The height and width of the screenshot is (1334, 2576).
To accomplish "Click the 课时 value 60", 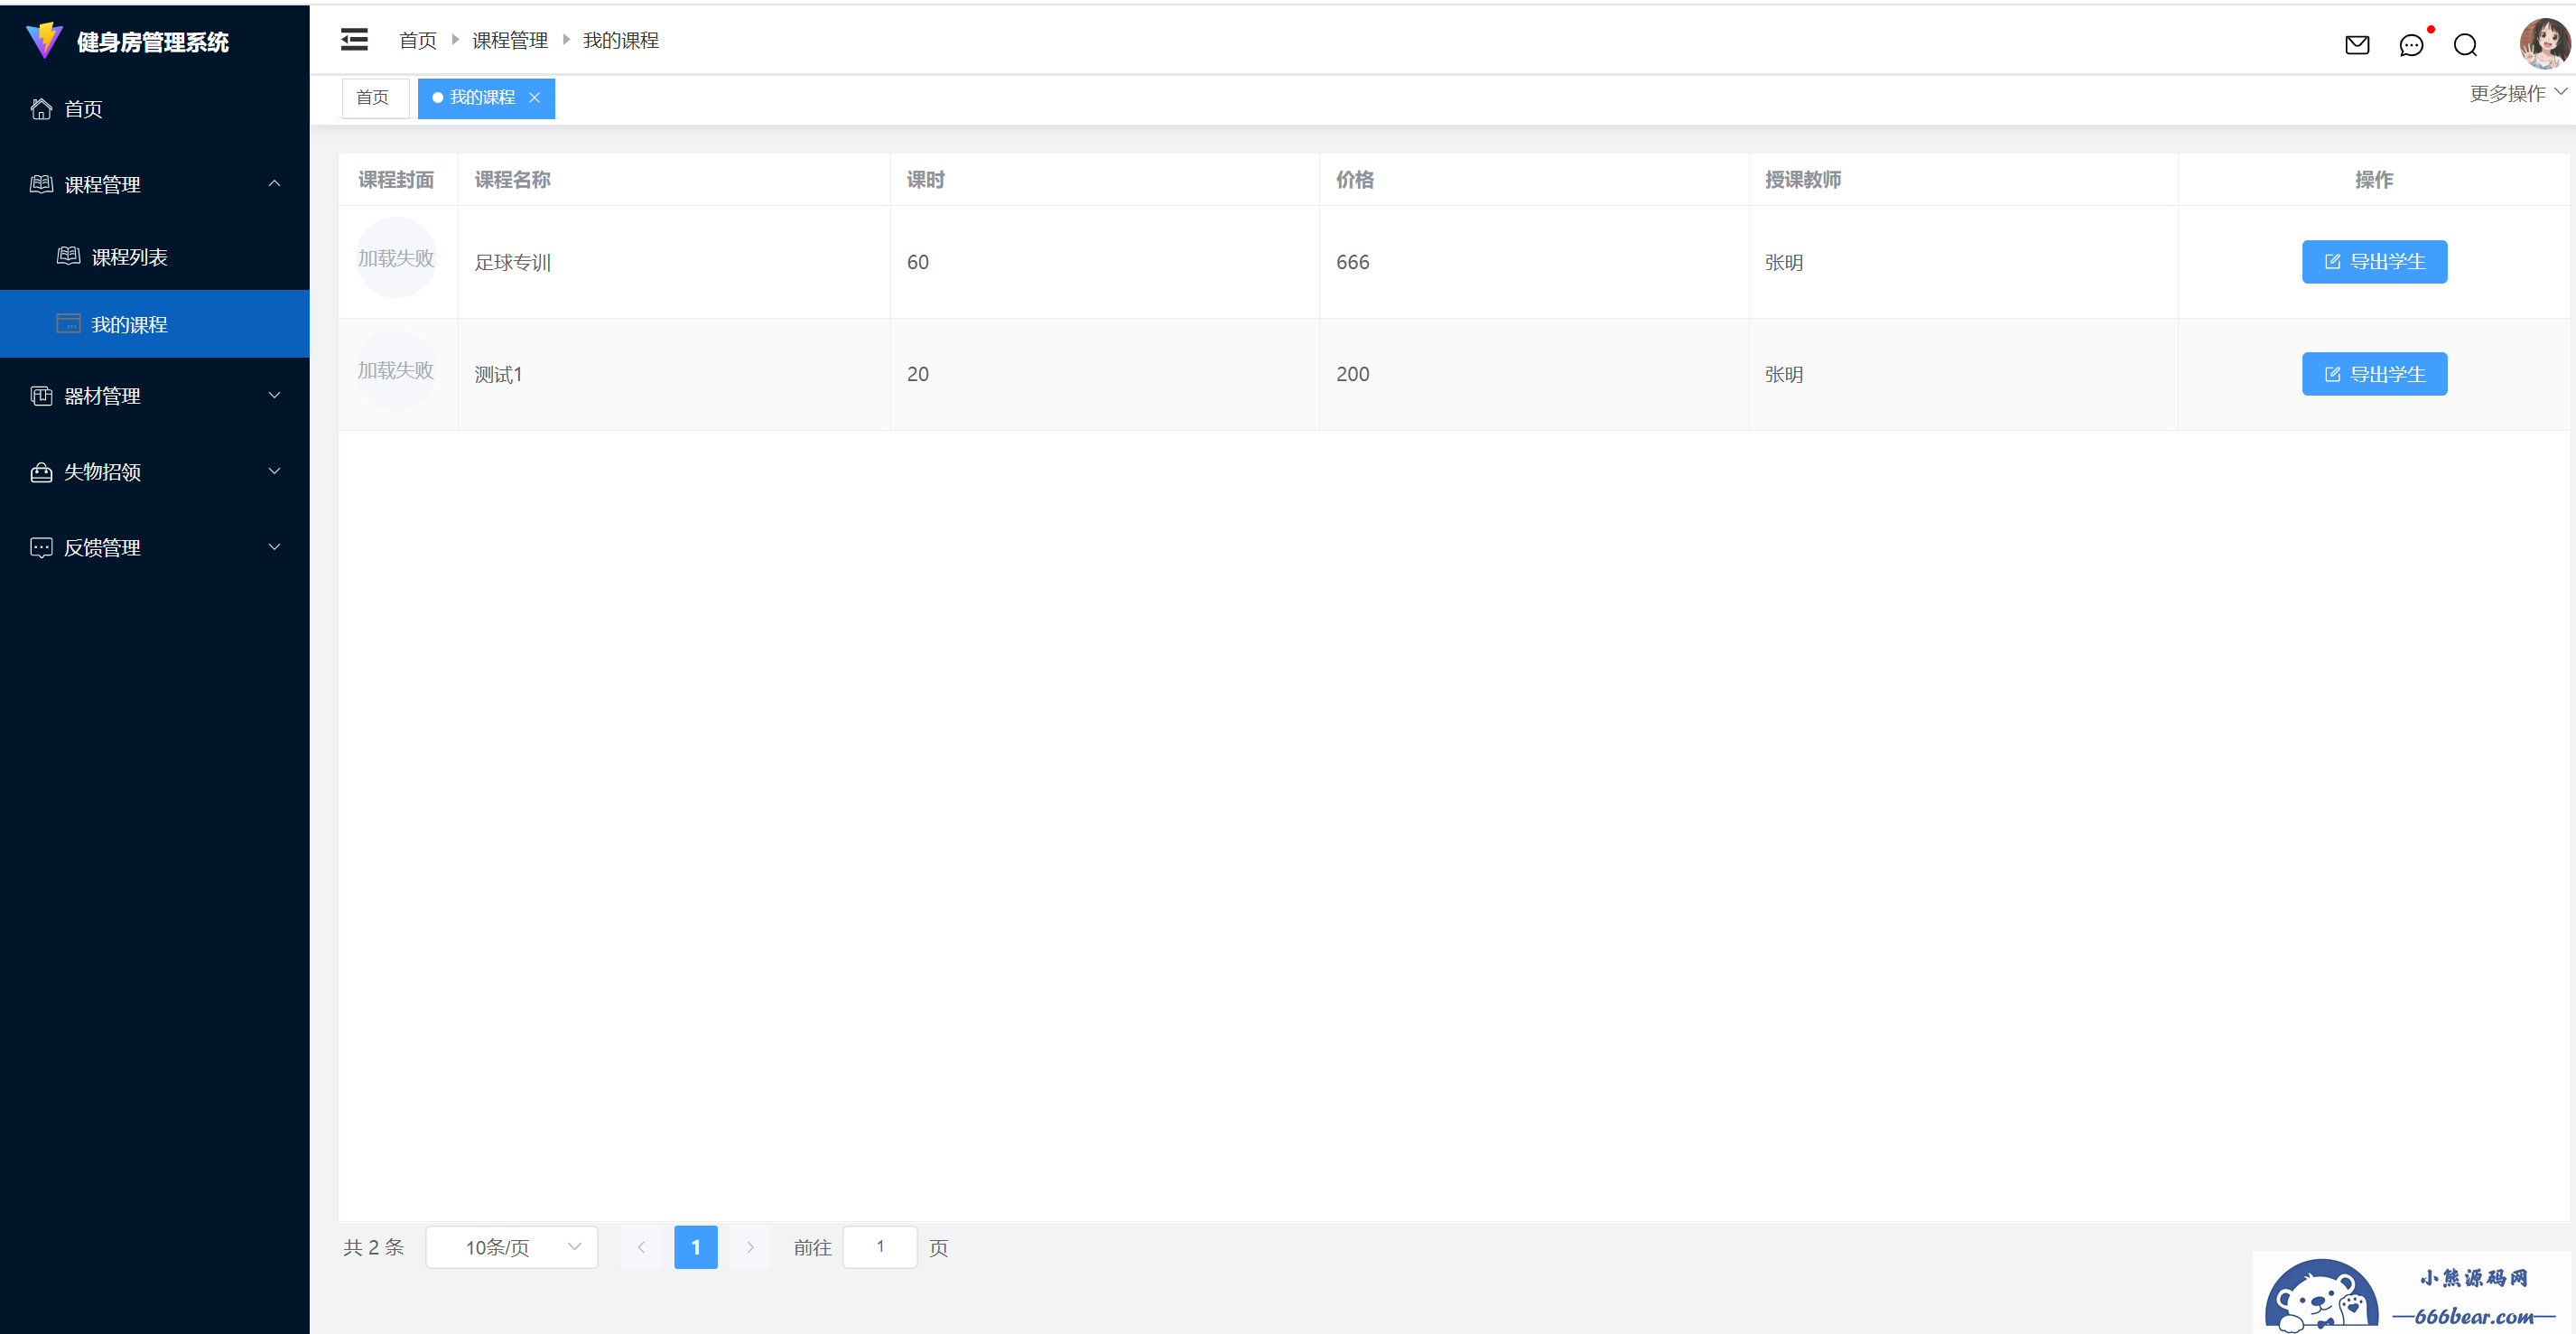I will [918, 262].
